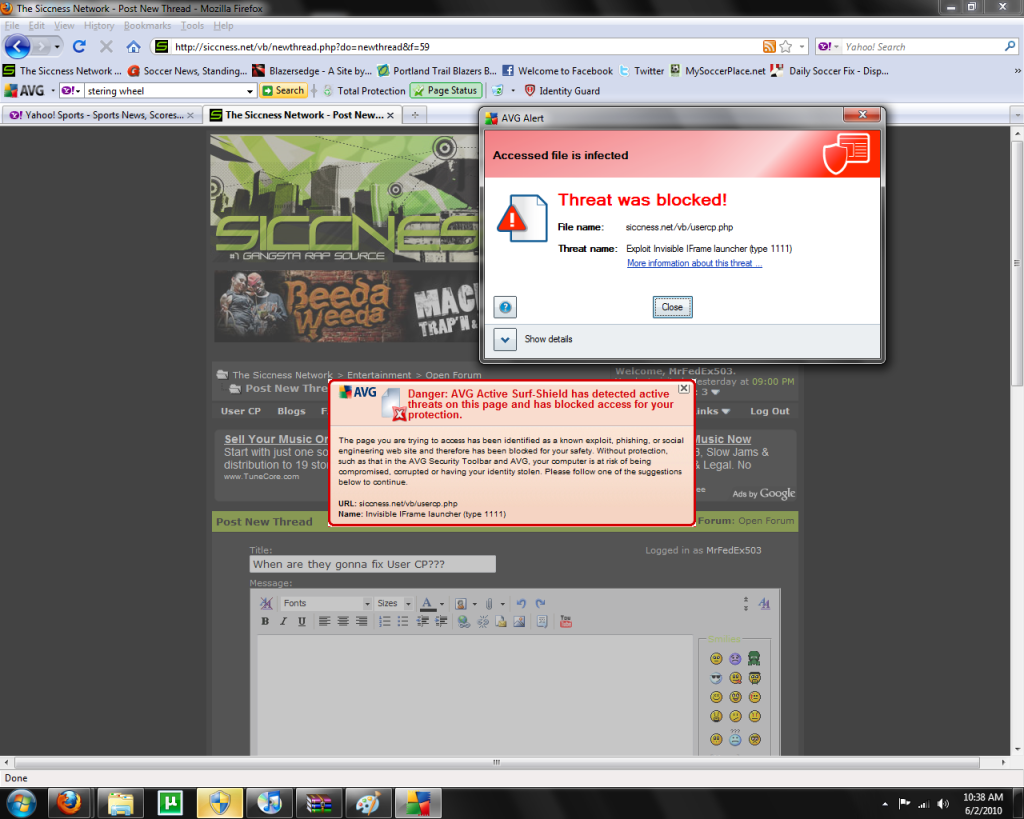Open the Sizes dropdown

[393, 604]
